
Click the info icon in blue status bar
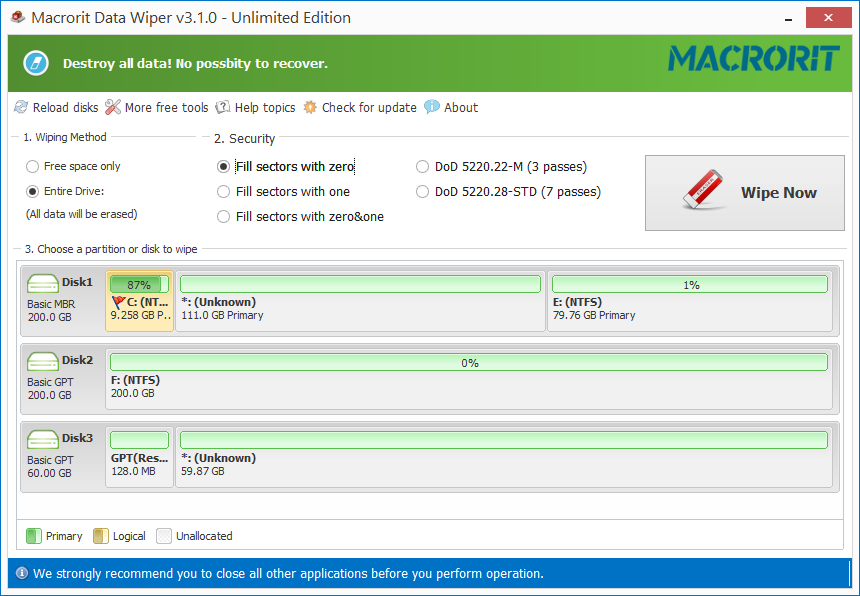click(x=22, y=574)
